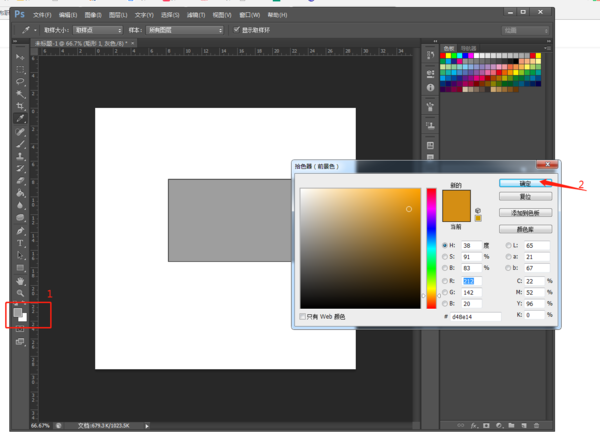Image resolution: width=600 pixels, height=434 pixels.
Task: Select the L lightness radio button
Action: [x=508, y=245]
